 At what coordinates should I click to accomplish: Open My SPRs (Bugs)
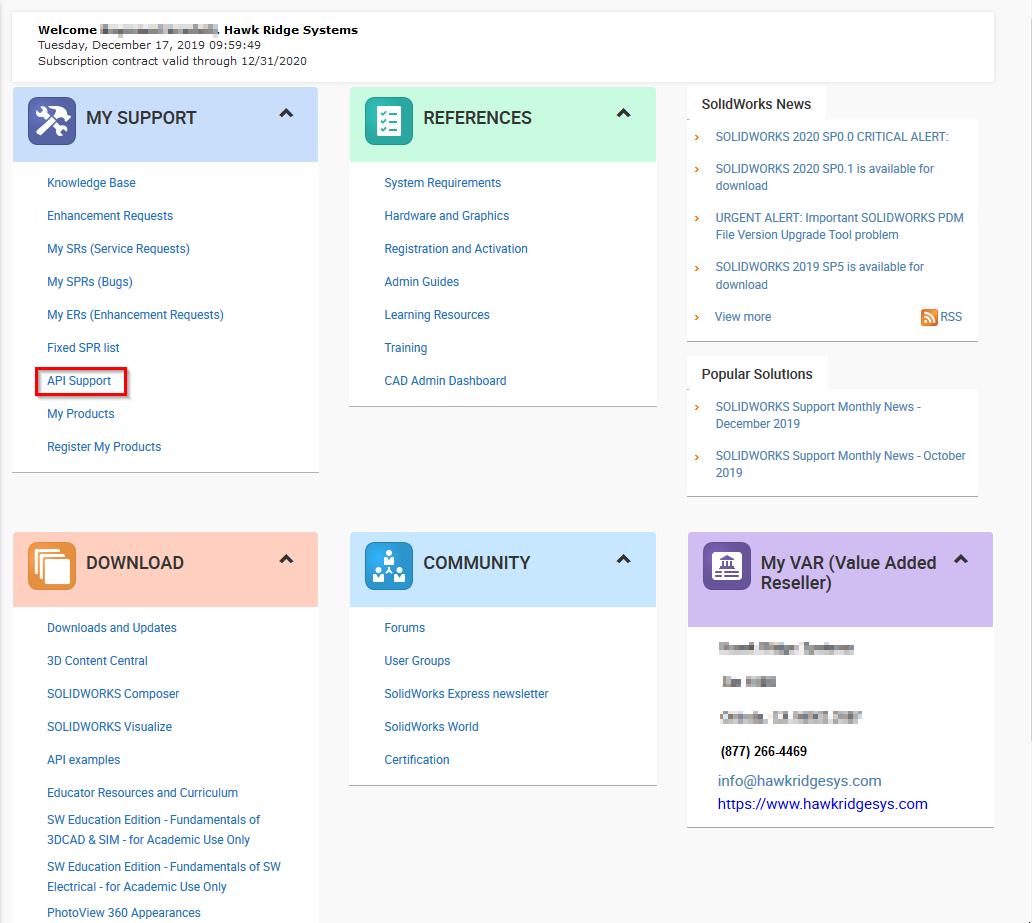point(90,282)
